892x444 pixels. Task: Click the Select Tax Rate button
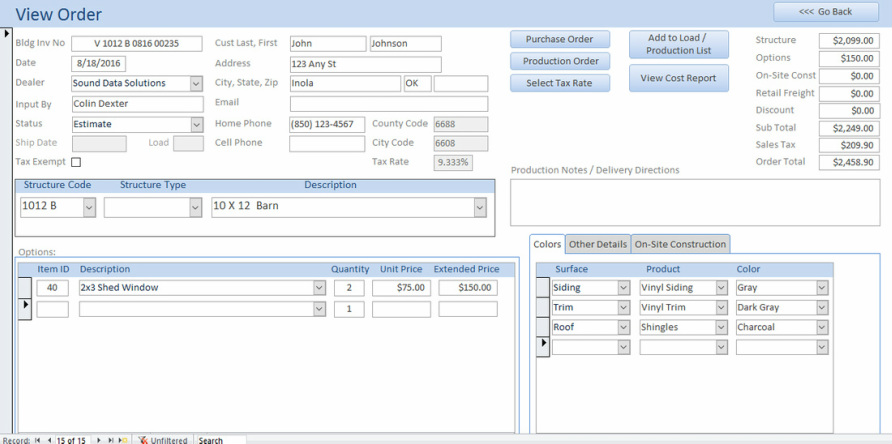[560, 83]
